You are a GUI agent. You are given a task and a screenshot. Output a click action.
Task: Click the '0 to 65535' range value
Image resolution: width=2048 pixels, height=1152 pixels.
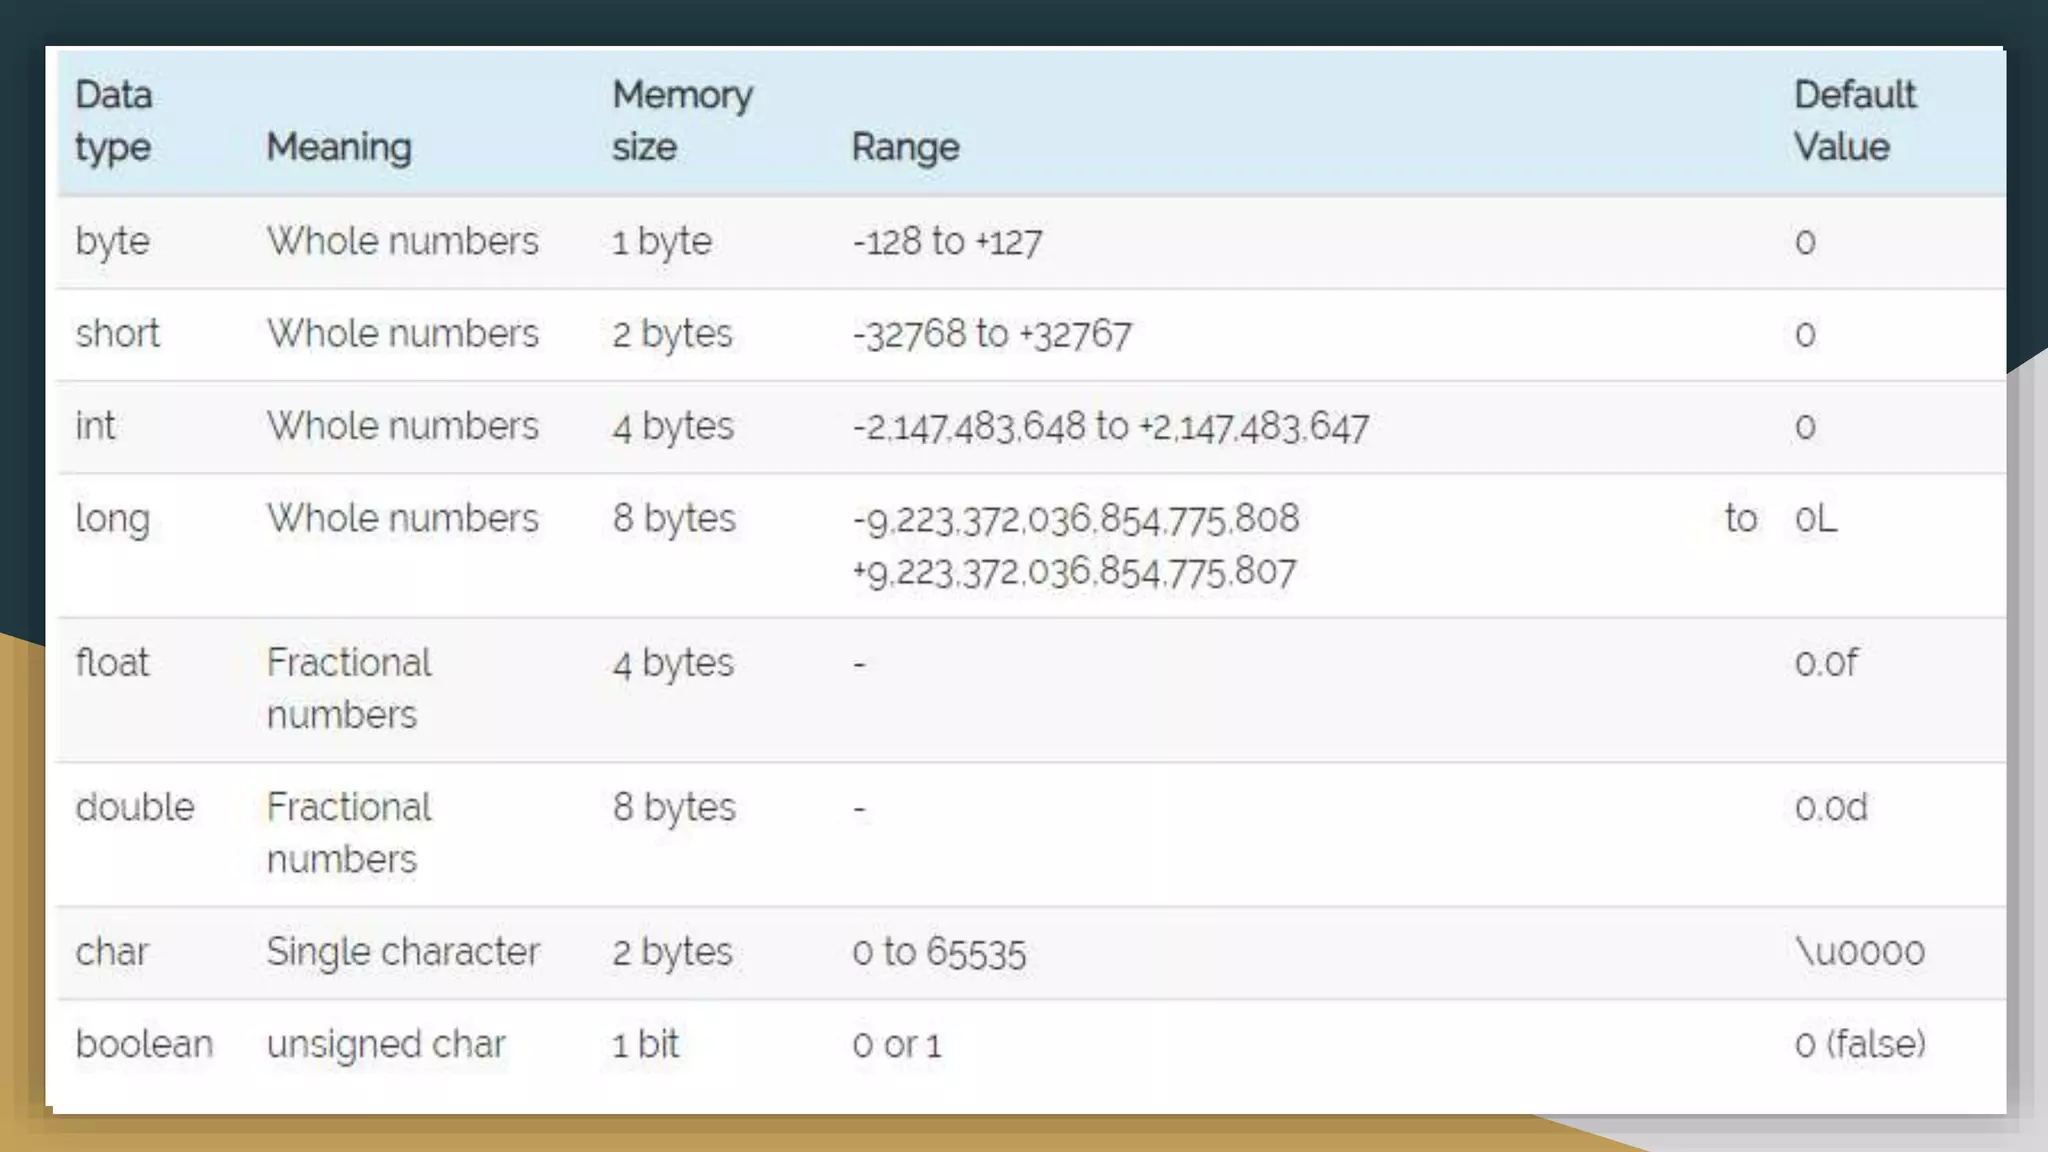click(938, 952)
